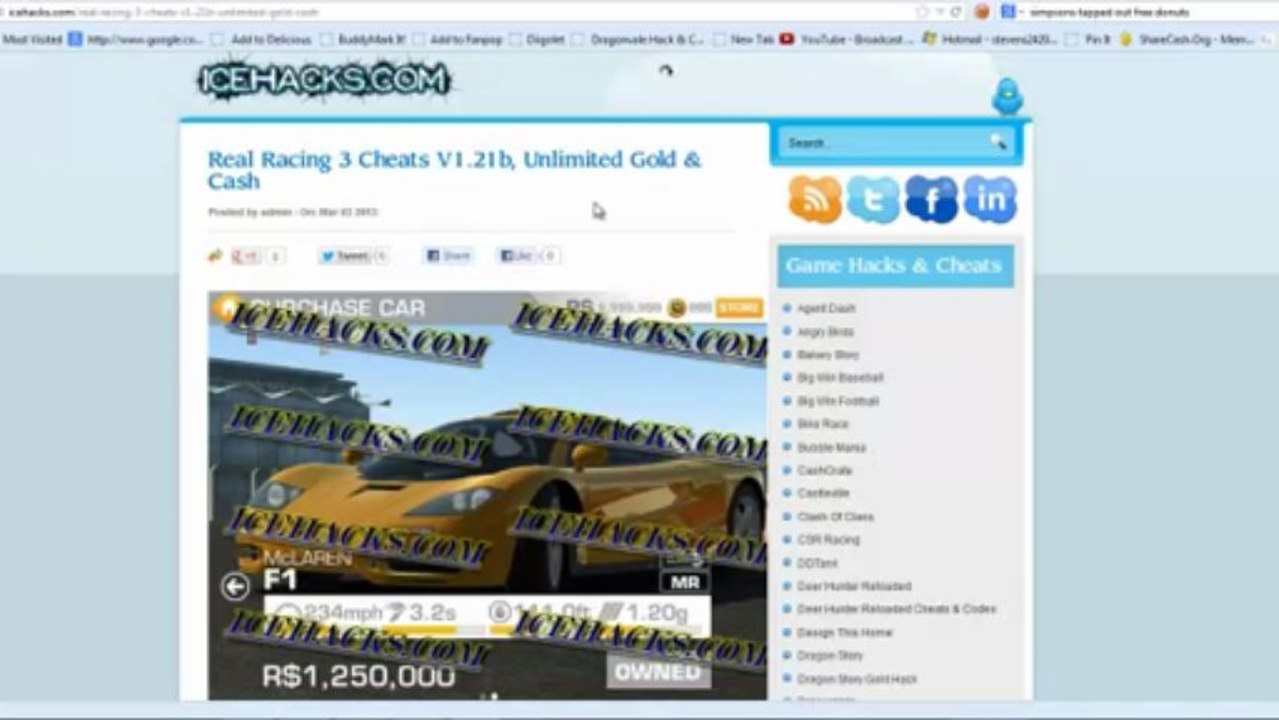The image size is (1279, 720).
Task: Open the Big Win Baseball link
Action: pos(840,378)
